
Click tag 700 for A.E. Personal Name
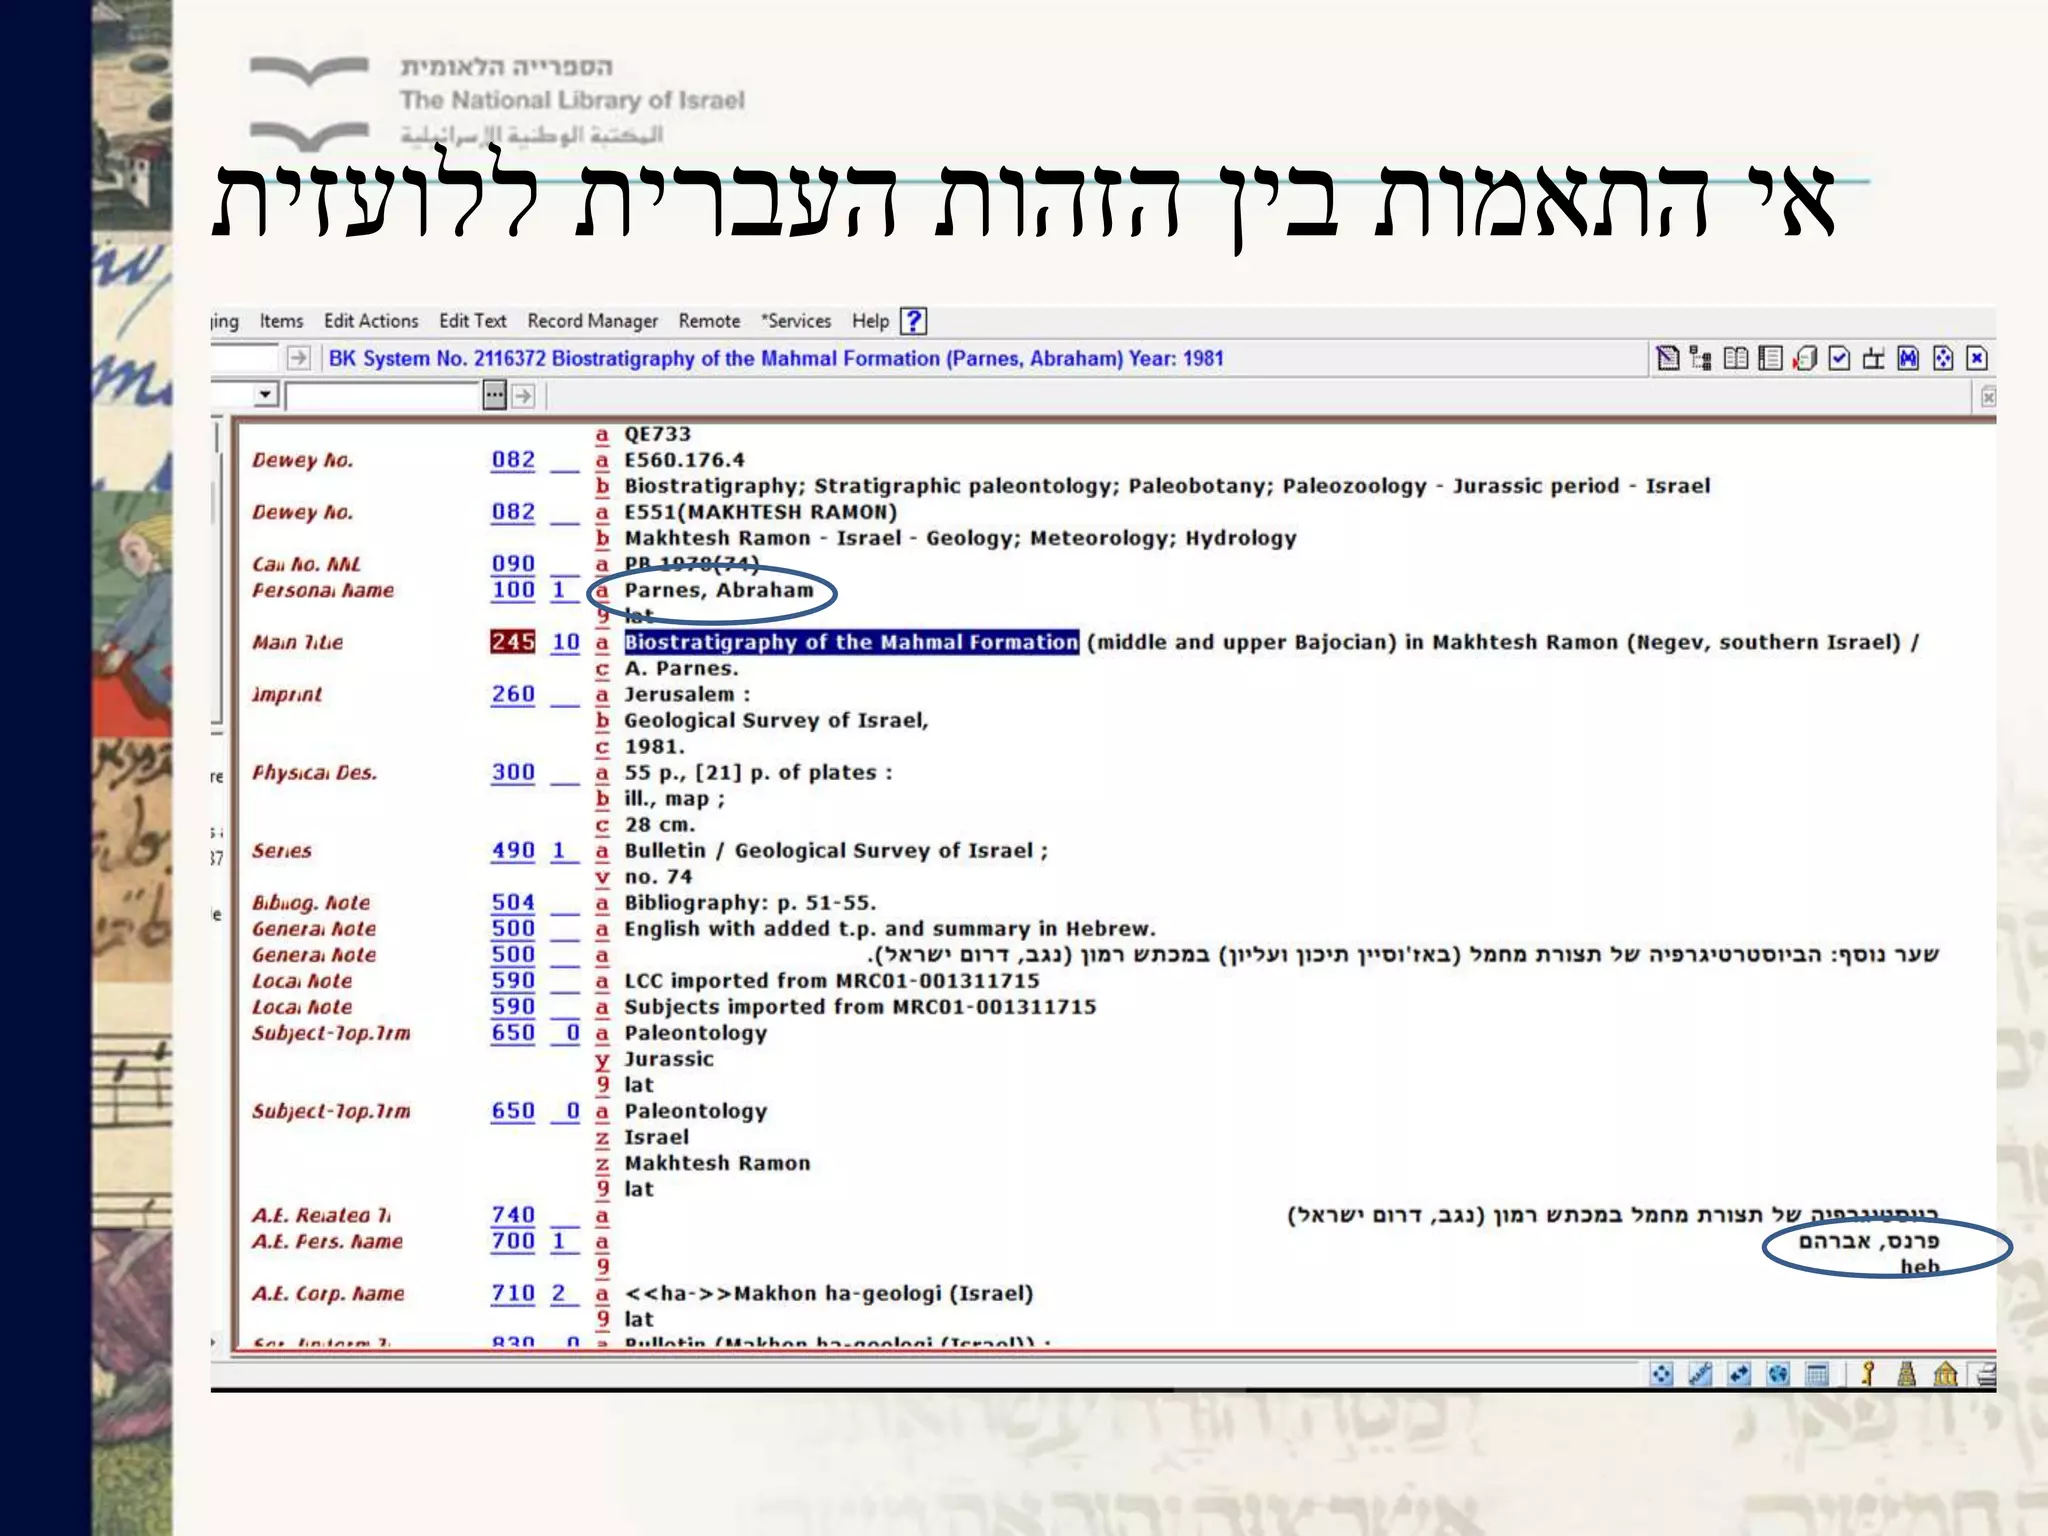coord(513,1241)
